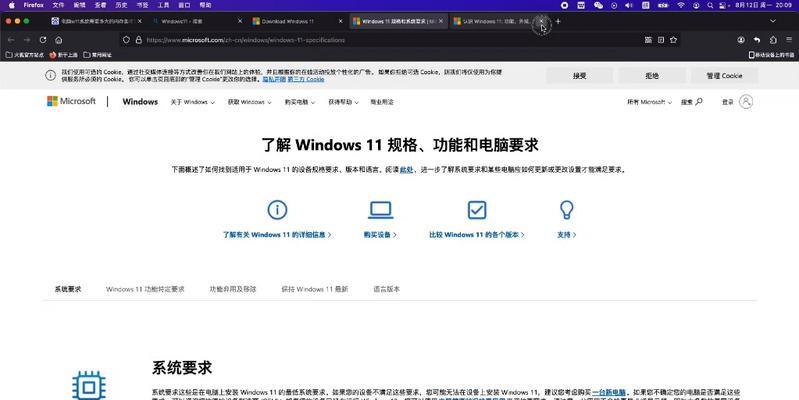The height and width of the screenshot is (400, 799).
Task: Open the 隐私声明 link
Action: tap(274, 79)
